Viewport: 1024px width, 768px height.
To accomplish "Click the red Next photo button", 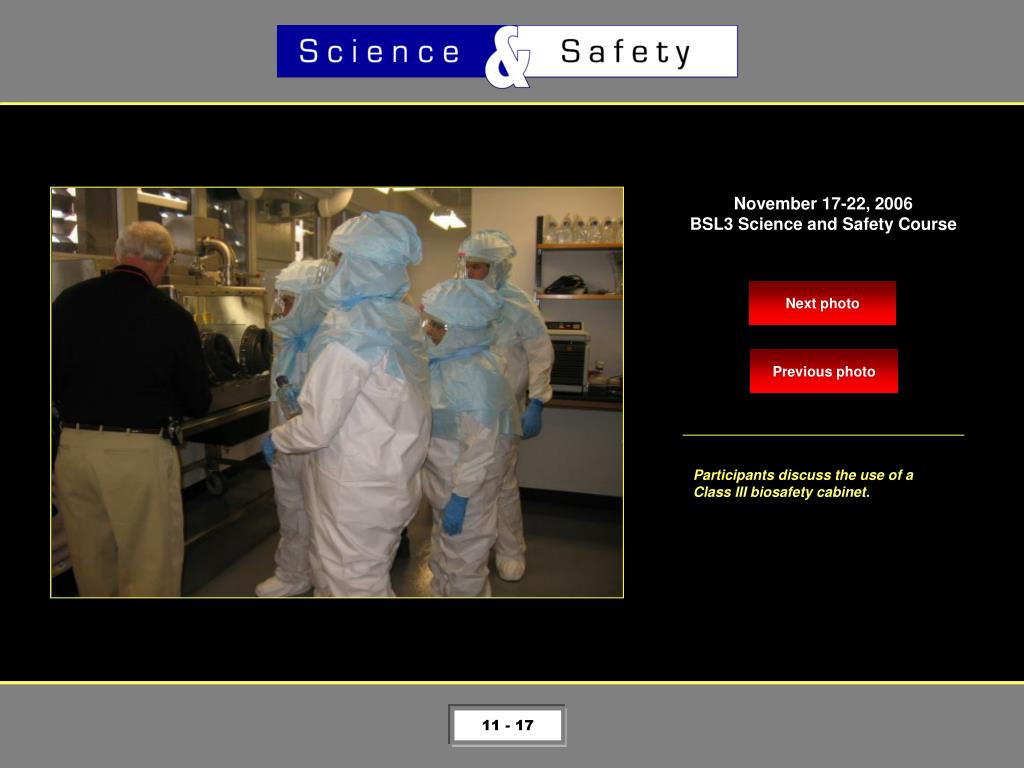I will [822, 303].
